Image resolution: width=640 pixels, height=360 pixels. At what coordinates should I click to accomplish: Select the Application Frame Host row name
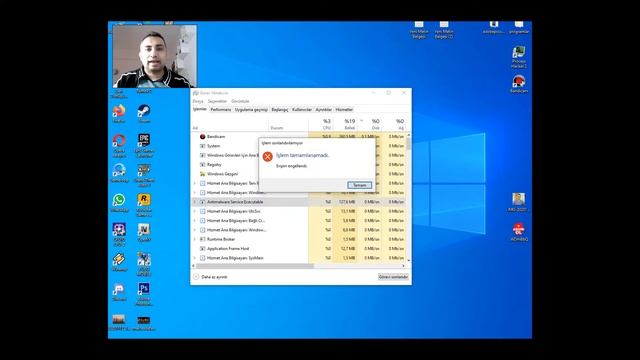coord(228,249)
